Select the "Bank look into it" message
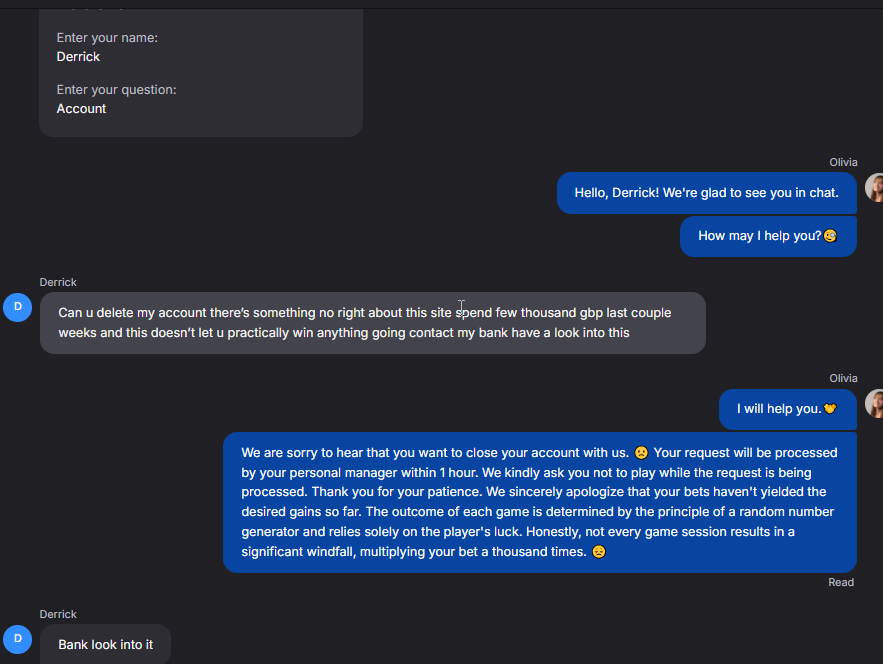883x664 pixels. click(106, 644)
